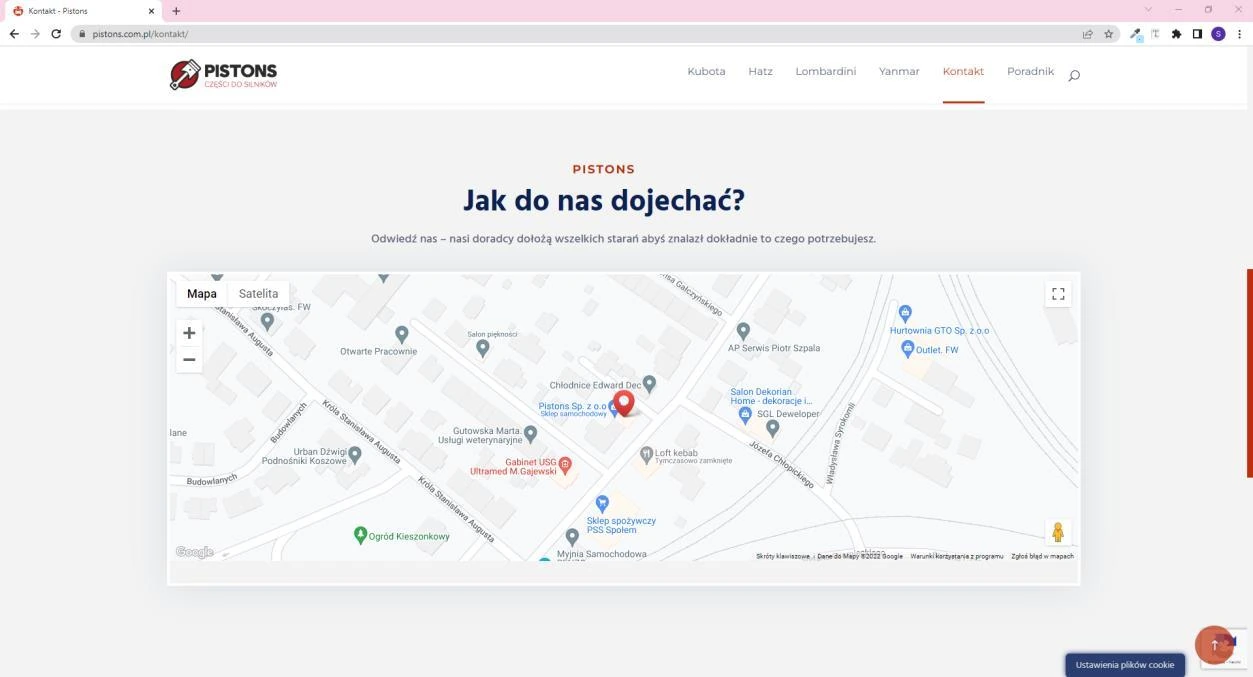
Task: Click the Pistons logo in header
Action: pyautogui.click(x=223, y=74)
